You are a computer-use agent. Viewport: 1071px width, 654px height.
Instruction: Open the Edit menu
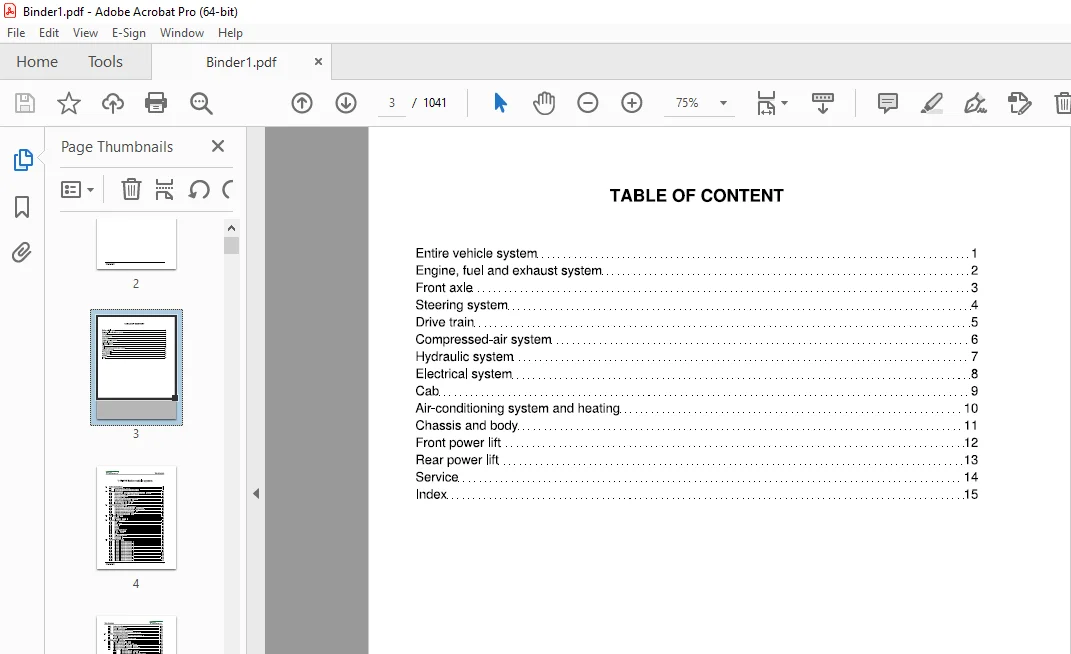[x=48, y=33]
